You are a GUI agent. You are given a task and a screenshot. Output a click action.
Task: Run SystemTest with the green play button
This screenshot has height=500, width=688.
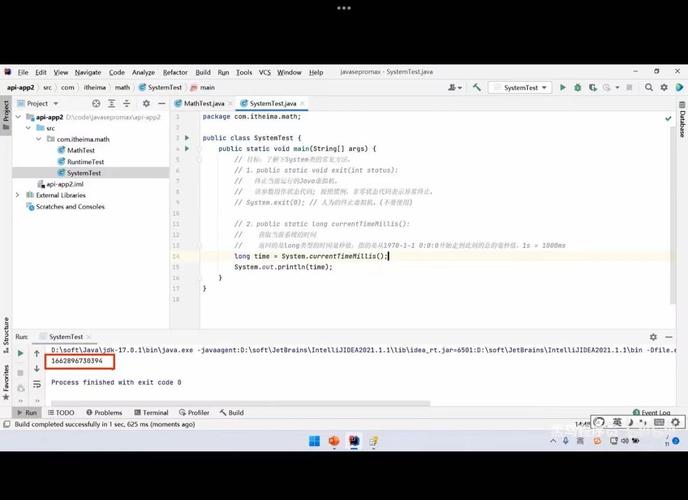(563, 88)
